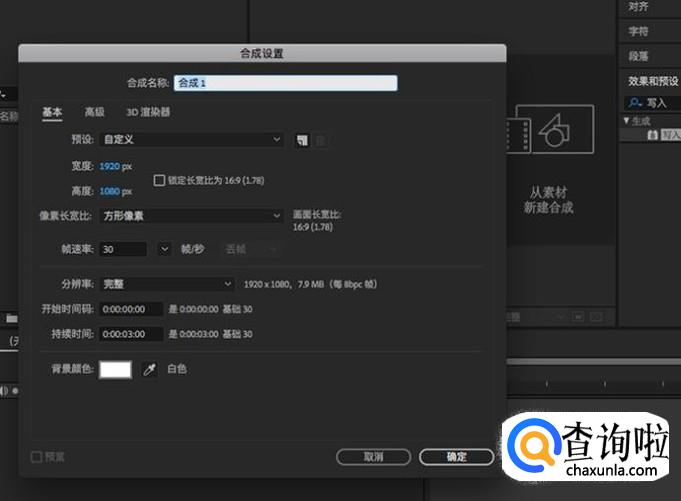Click the width value 1920
The height and width of the screenshot is (501, 681).
tap(109, 166)
